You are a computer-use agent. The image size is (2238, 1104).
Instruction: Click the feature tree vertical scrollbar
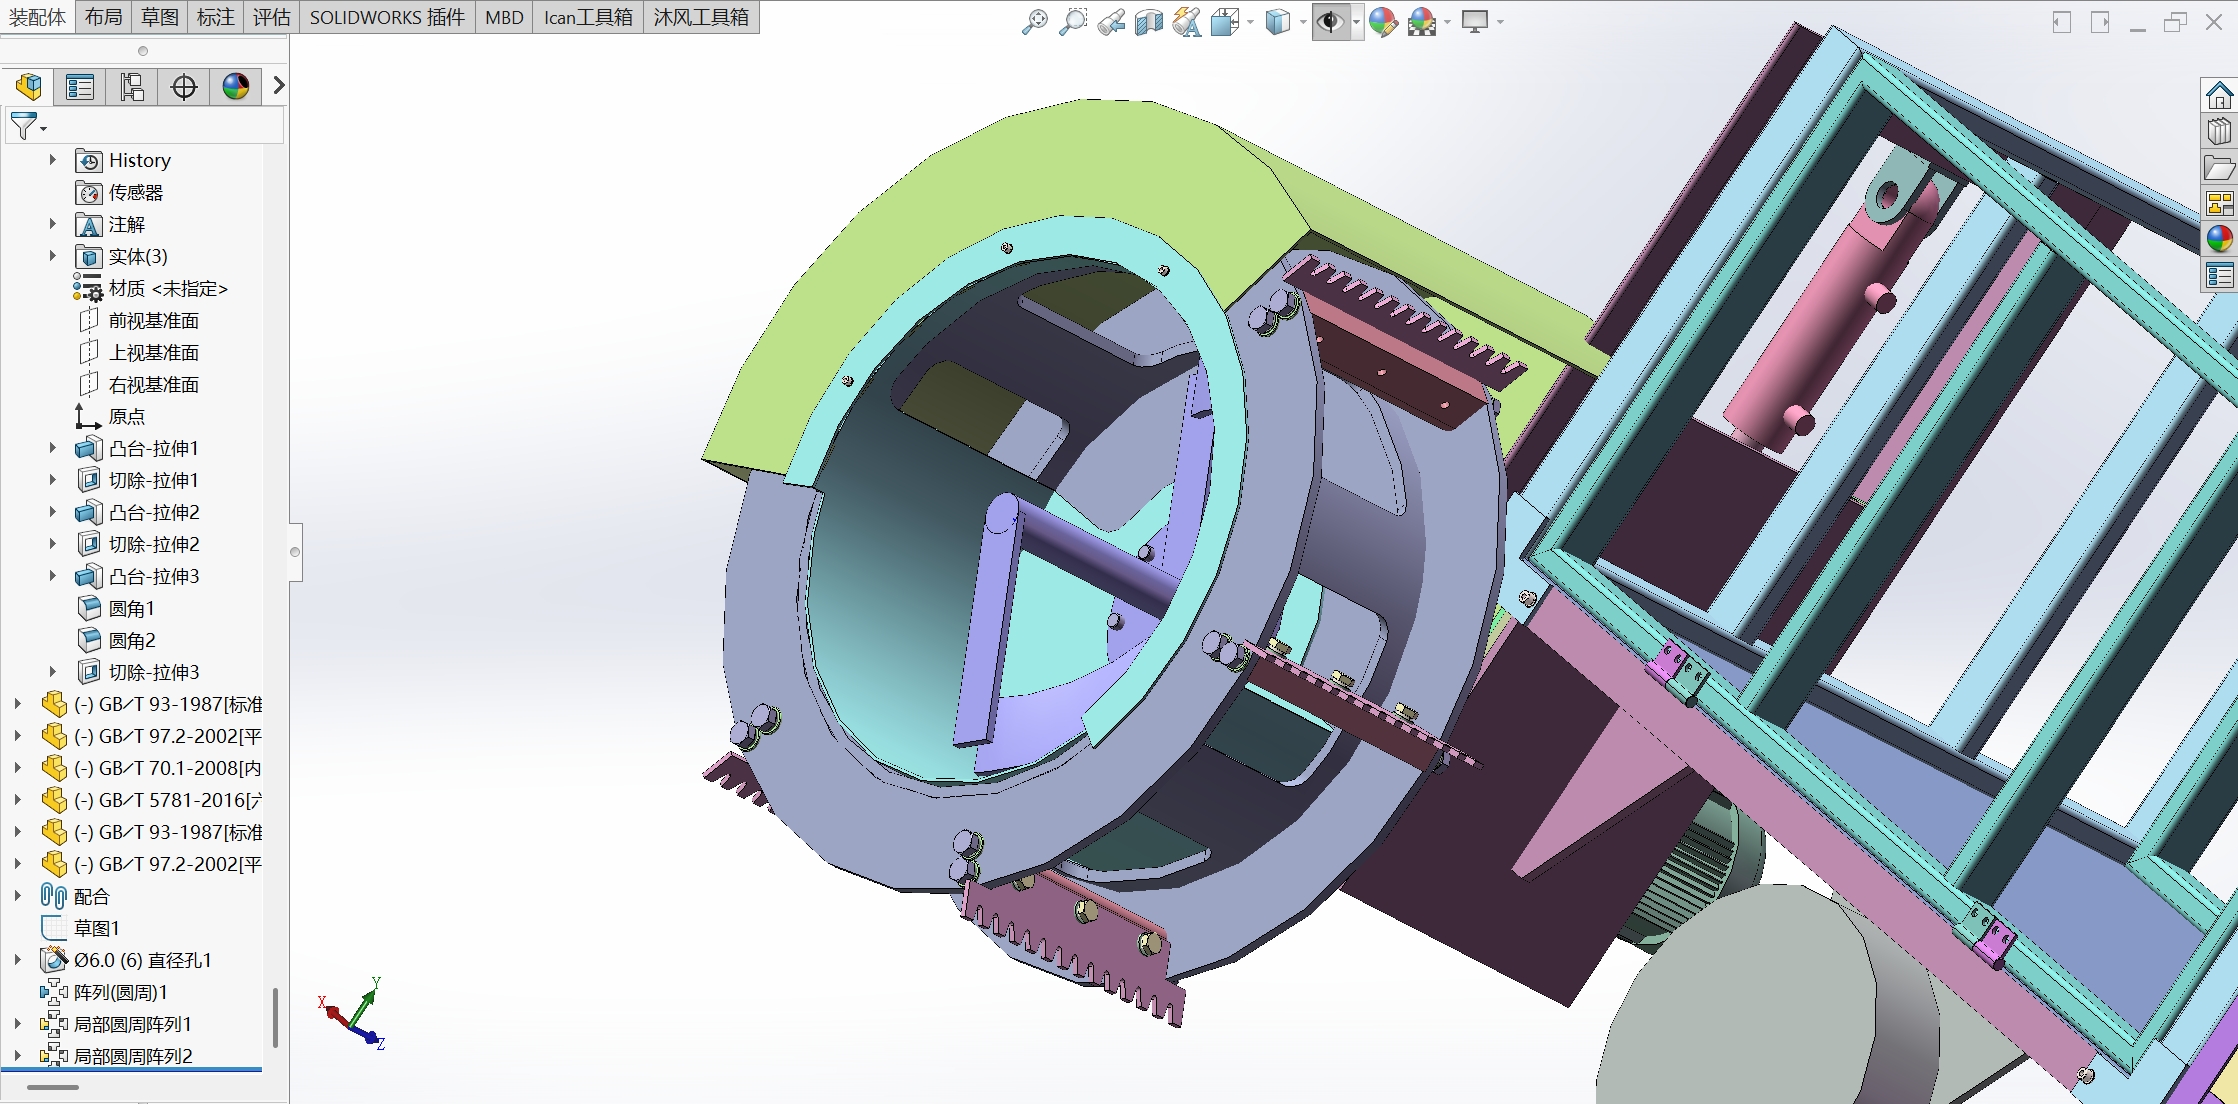point(275,1017)
